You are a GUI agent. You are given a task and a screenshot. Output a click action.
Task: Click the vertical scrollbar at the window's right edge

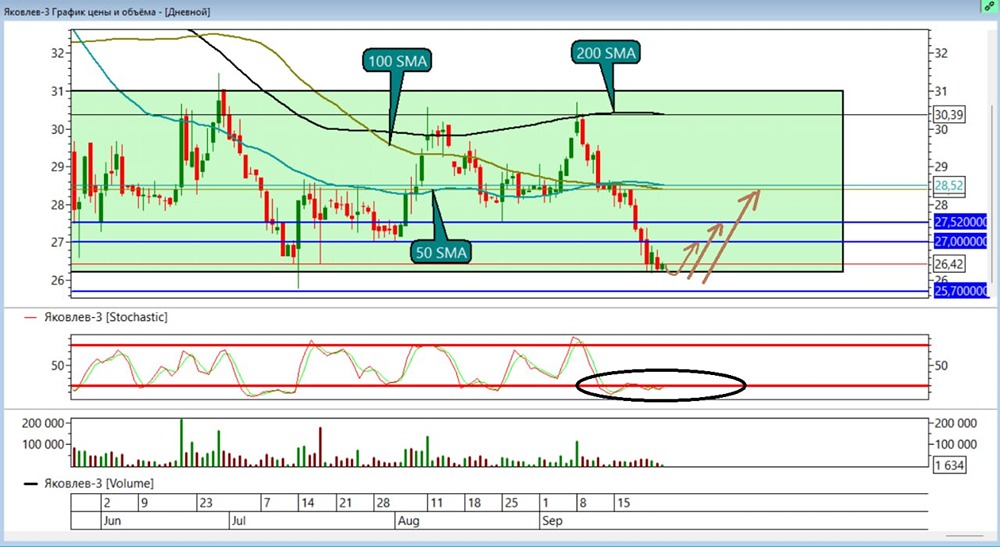[992, 194]
